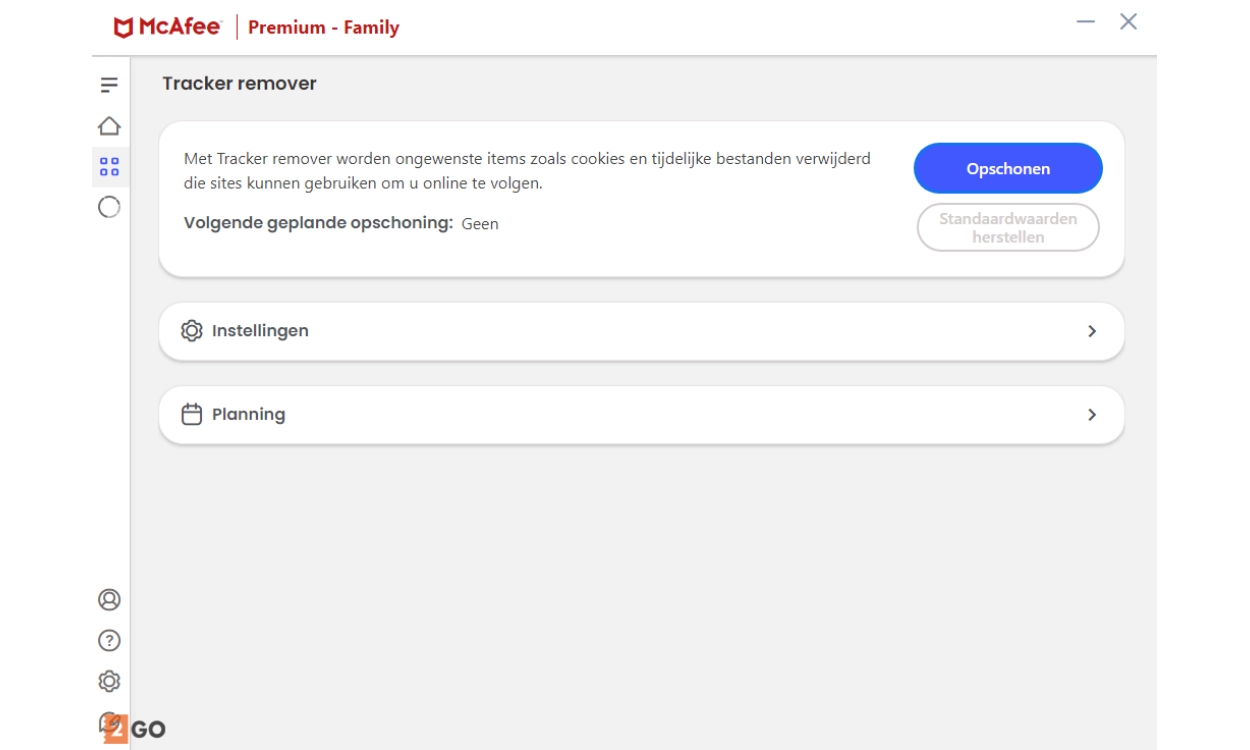The image size is (1250, 750).
Task: Go to the Home dashboard icon
Action: click(109, 126)
